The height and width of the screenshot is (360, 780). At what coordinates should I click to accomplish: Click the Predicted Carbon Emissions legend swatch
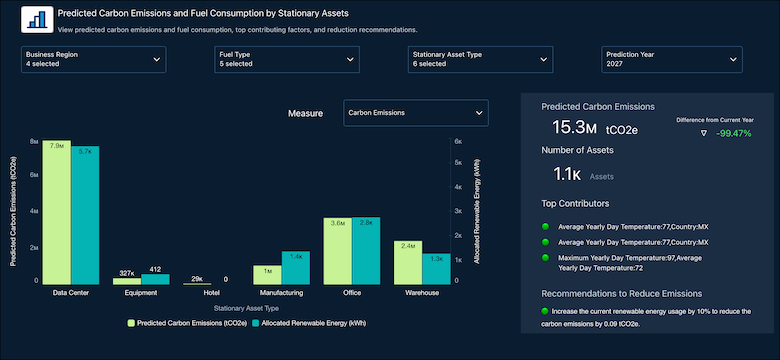[x=131, y=323]
